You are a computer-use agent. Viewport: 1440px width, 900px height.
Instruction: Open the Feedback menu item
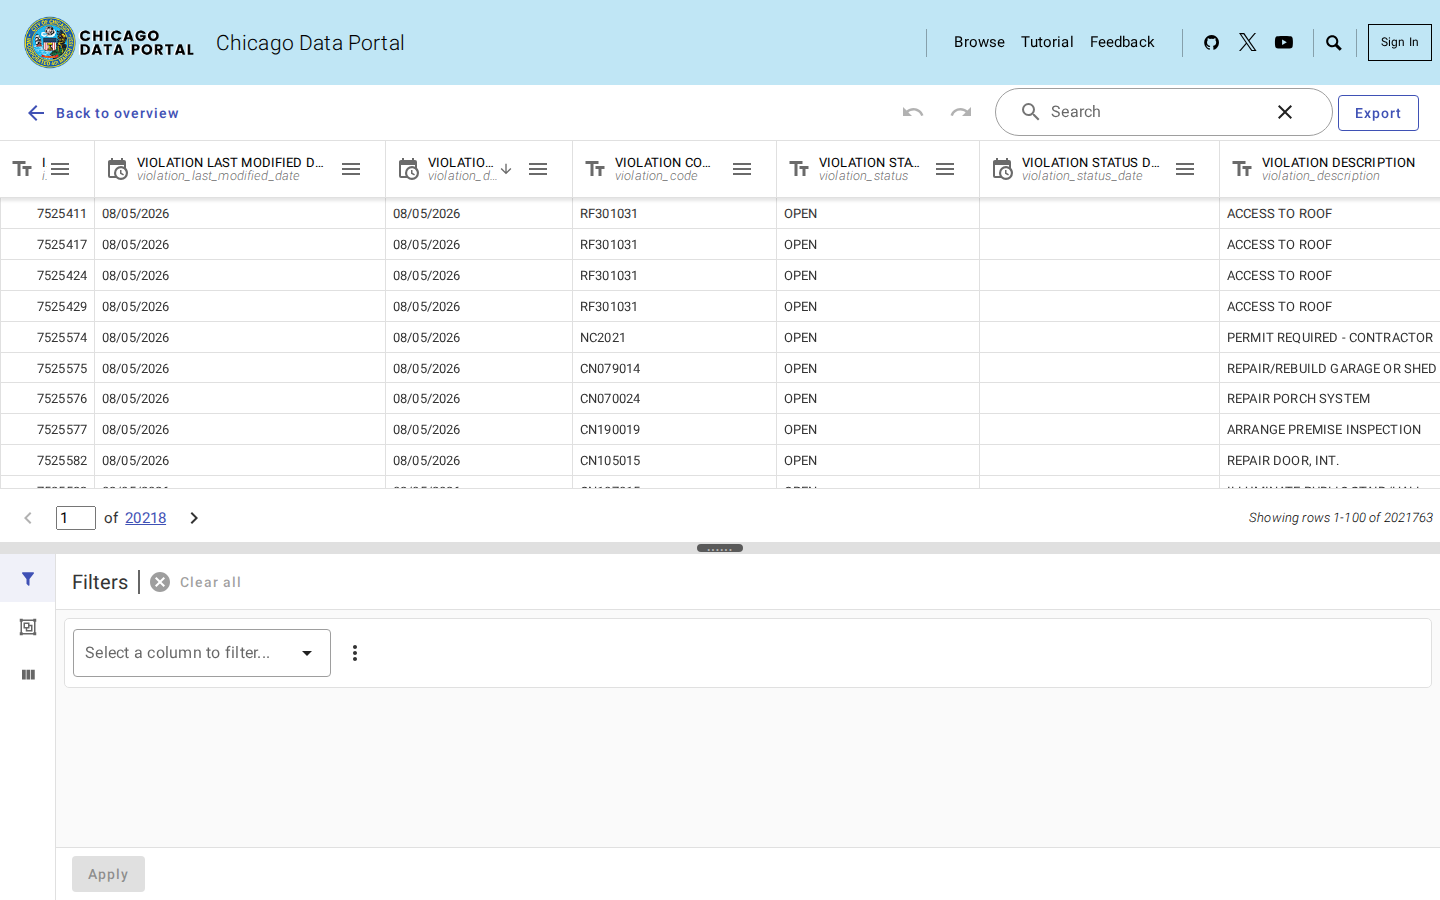1122,42
